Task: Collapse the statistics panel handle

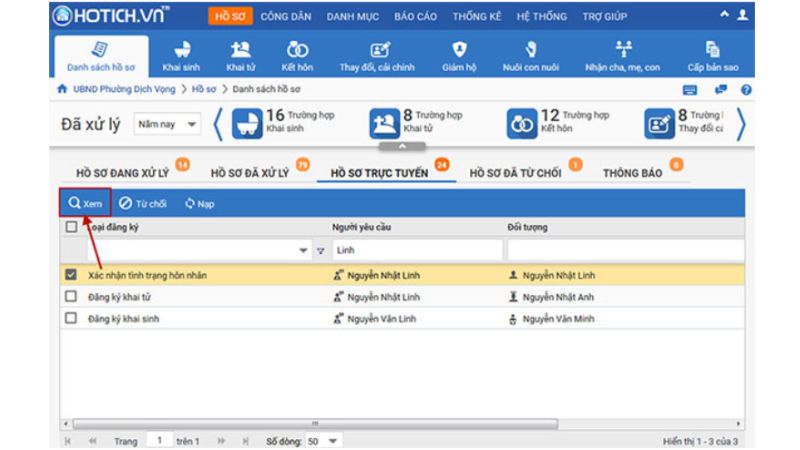Action: pos(402,147)
